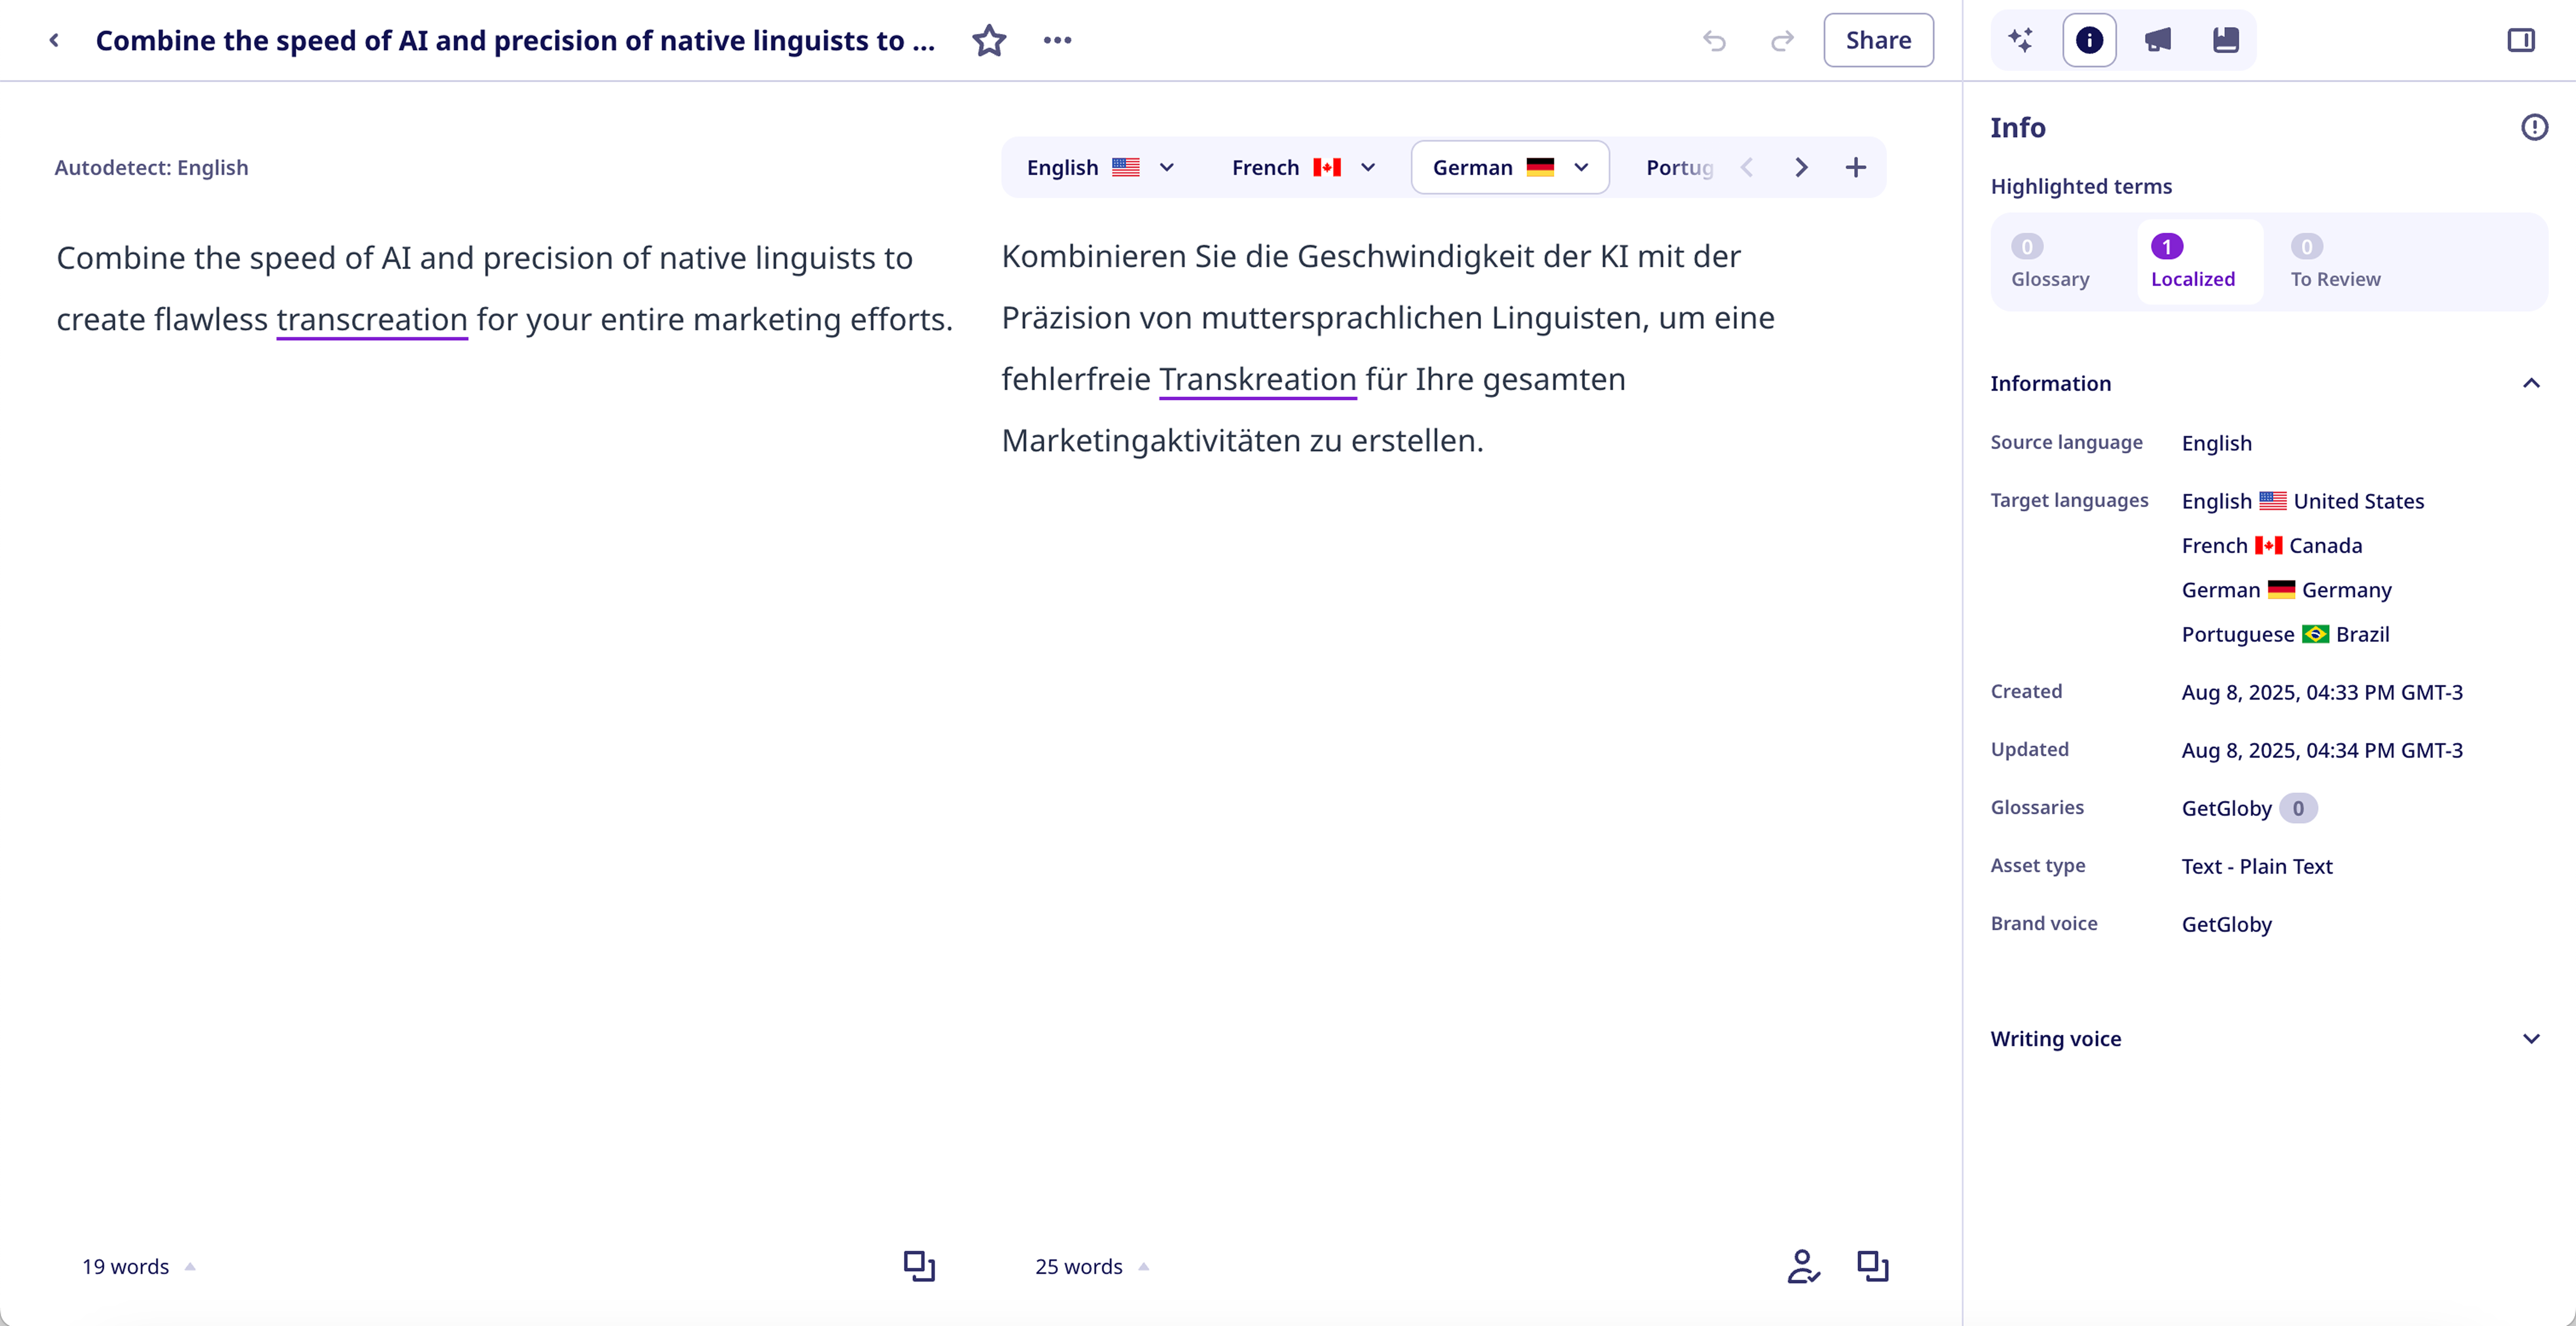
Task: Go back with the left chevron icon
Action: (x=54, y=40)
